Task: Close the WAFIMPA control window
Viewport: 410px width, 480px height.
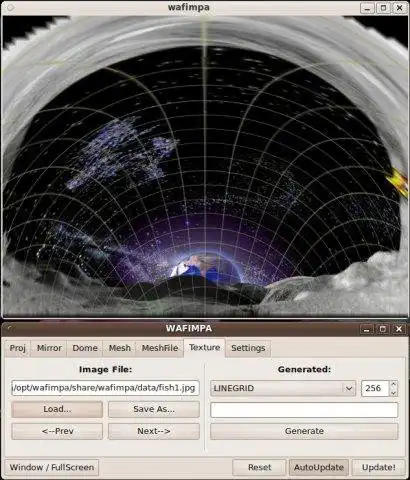Action: tap(399, 329)
